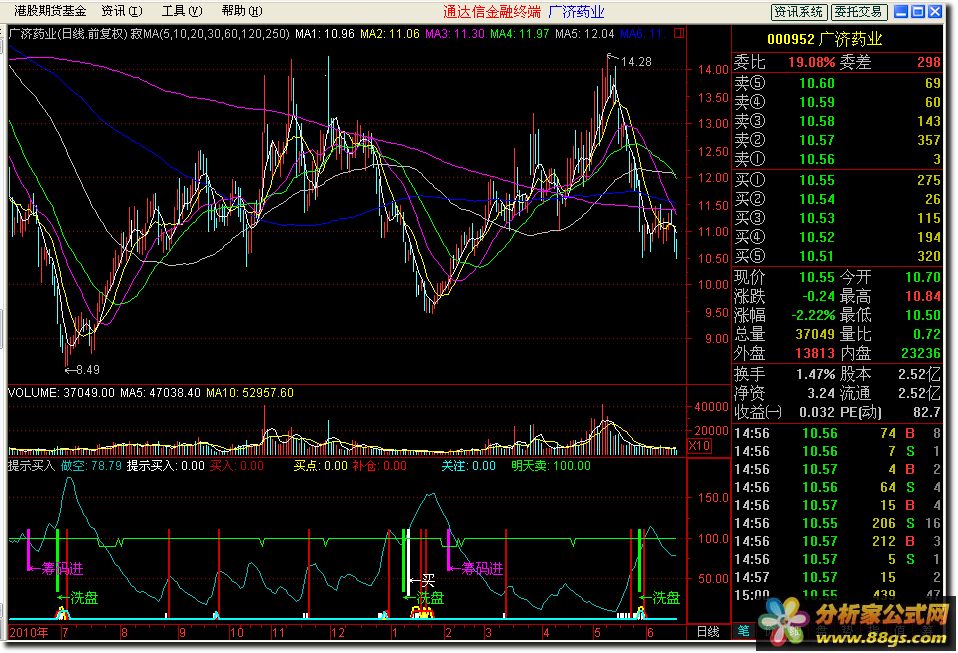The image size is (958, 653).
Task: Click the 8.49 low price label
Action: (x=87, y=370)
